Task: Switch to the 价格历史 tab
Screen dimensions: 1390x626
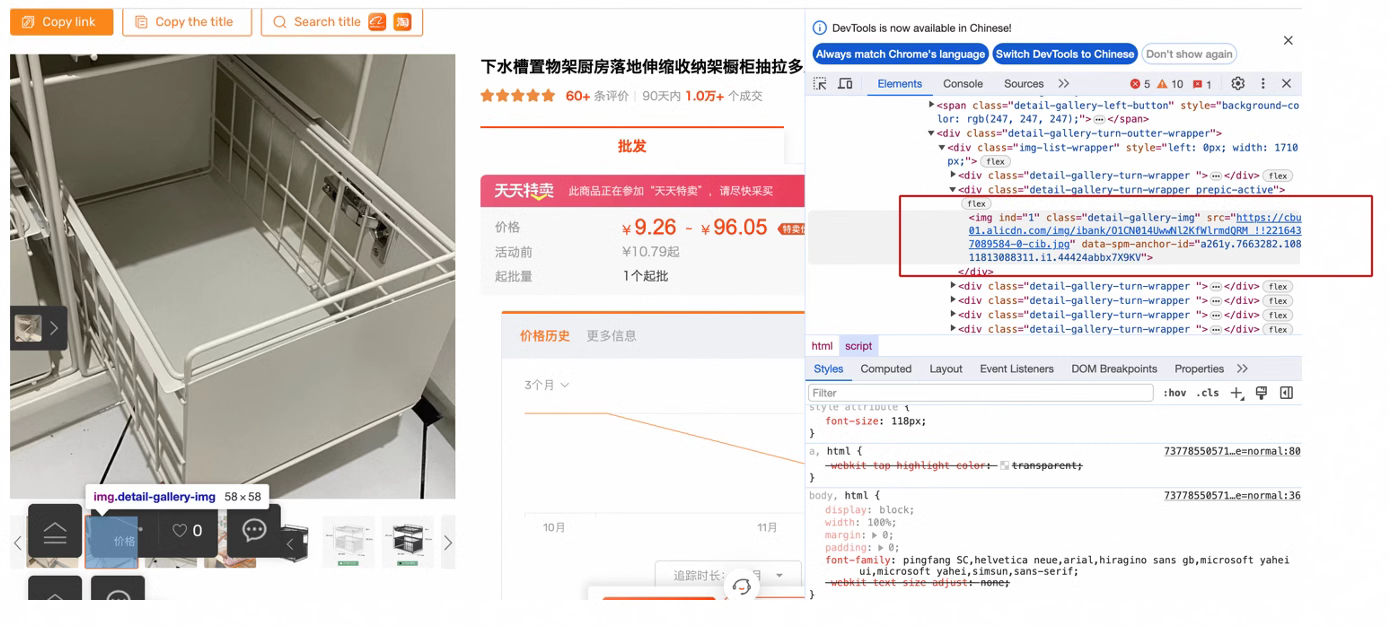Action: 545,336
